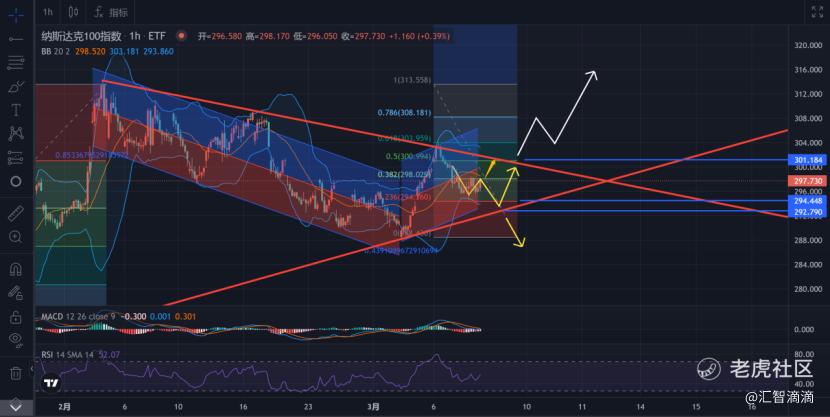Click the red market status dot
Image resolution: width=830 pixels, height=417 pixels.
pos(182,36)
